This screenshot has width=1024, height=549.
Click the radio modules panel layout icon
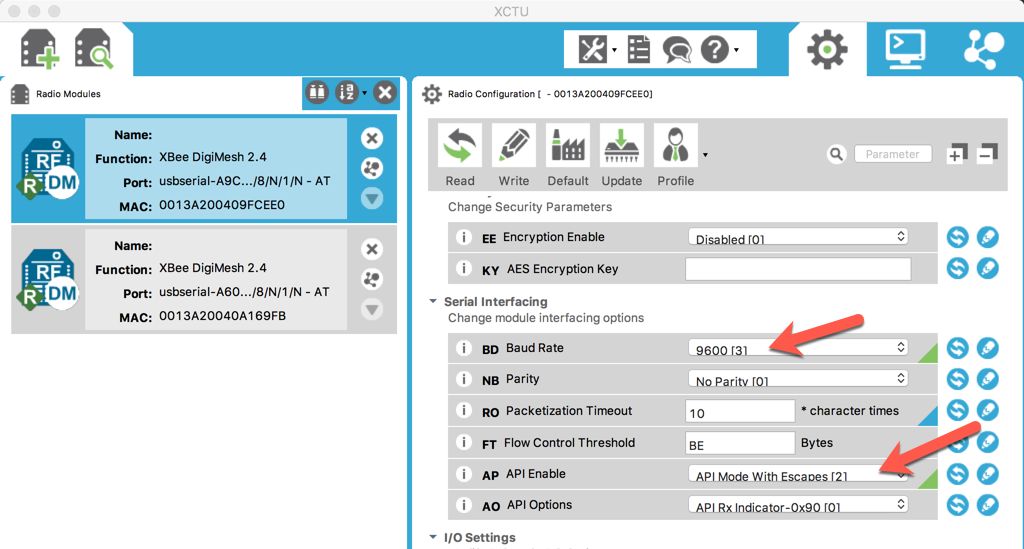click(317, 93)
